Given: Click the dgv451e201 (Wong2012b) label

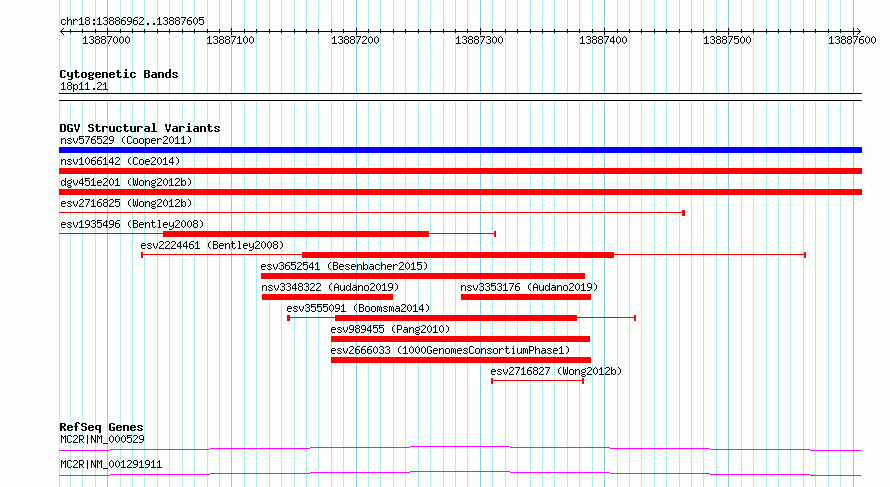Looking at the screenshot, I should point(126,182).
